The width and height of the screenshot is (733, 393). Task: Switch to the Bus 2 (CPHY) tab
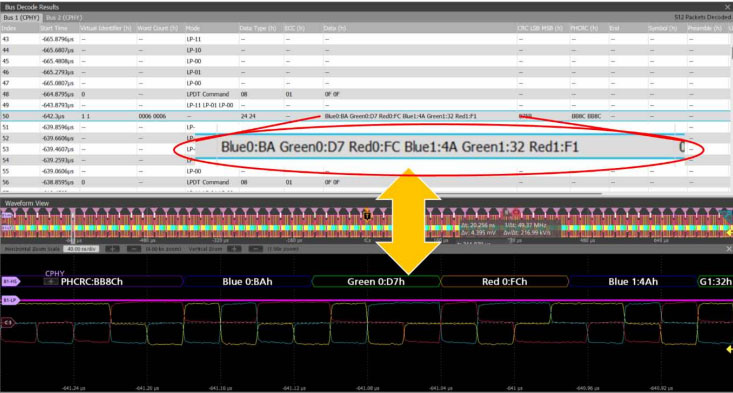[64, 18]
